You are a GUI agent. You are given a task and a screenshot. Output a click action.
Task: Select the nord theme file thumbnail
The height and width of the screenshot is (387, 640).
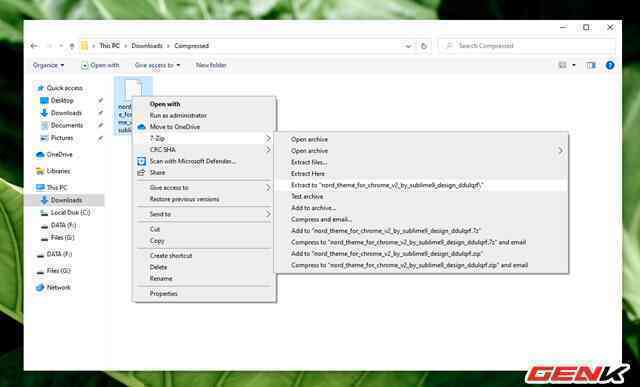pyautogui.click(x=133, y=88)
